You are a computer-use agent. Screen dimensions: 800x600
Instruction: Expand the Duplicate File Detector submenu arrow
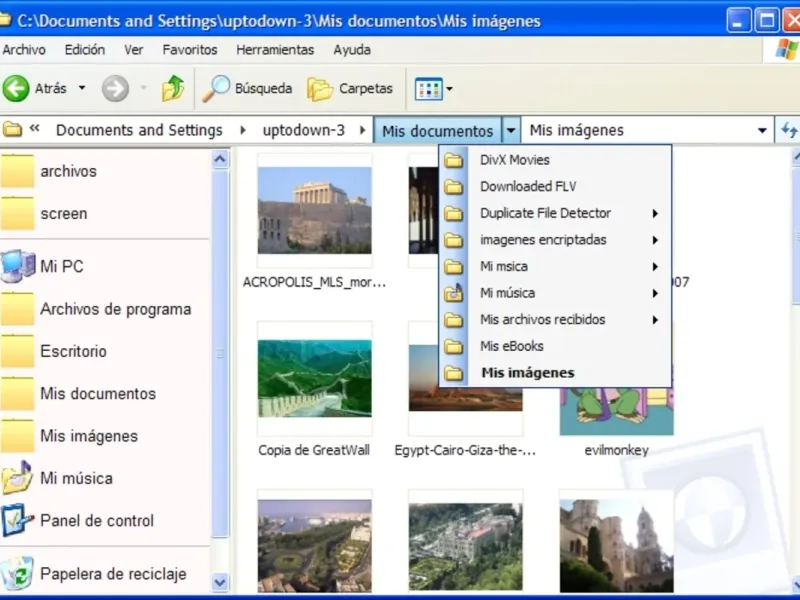tap(655, 213)
